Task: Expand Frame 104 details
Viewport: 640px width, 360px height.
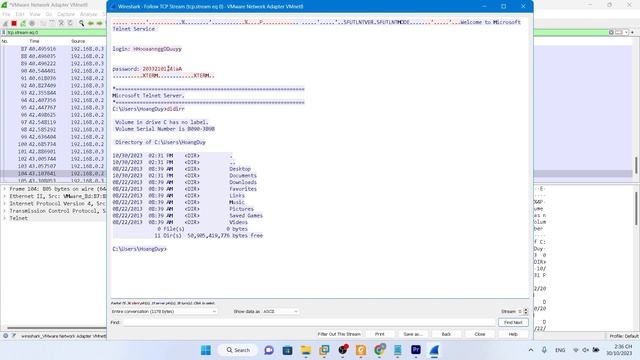Action: tap(4, 189)
